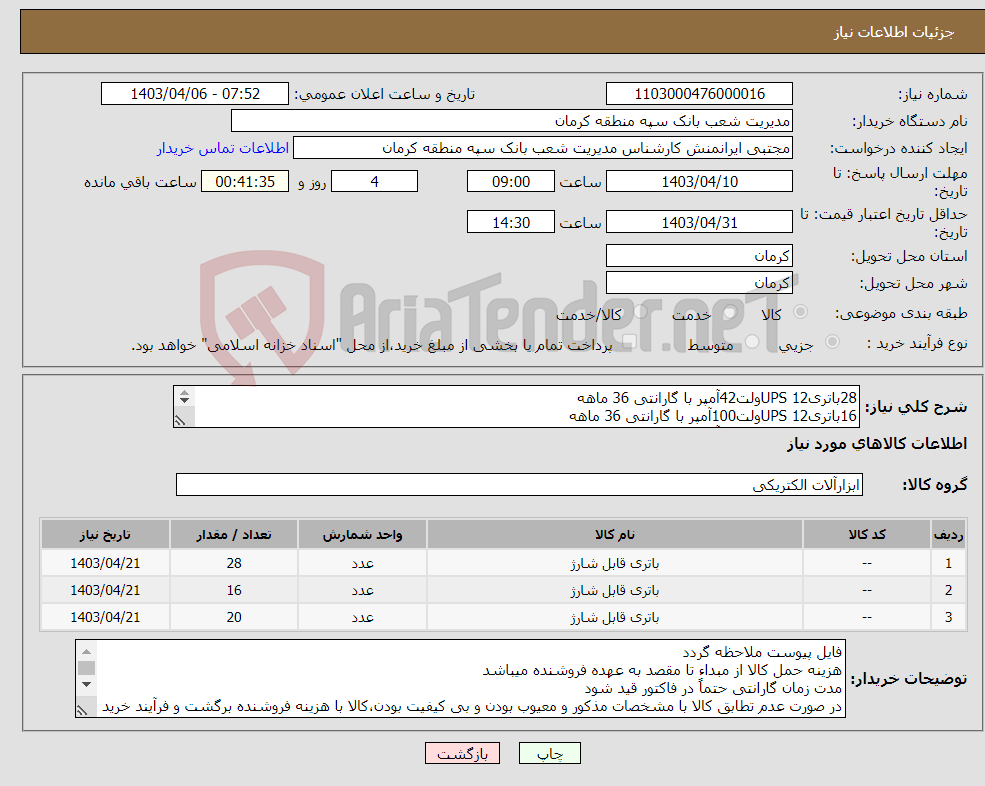Select the کالا/خدمت radio button
The width and height of the screenshot is (985, 786).
(640, 312)
